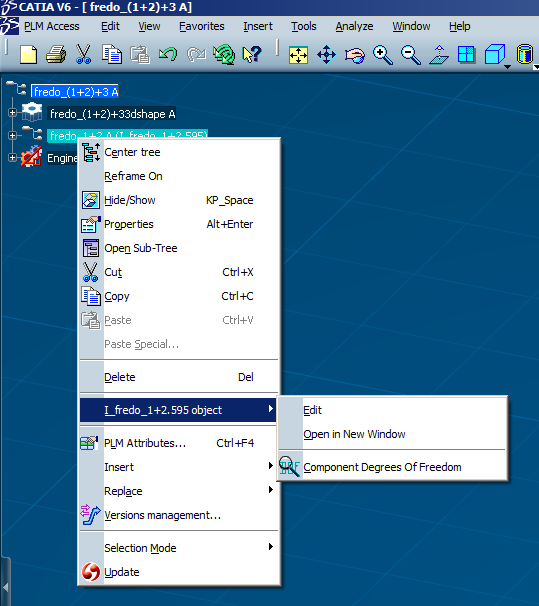
Task: Choose Component Degrees Of Freedom
Action: pos(392,467)
